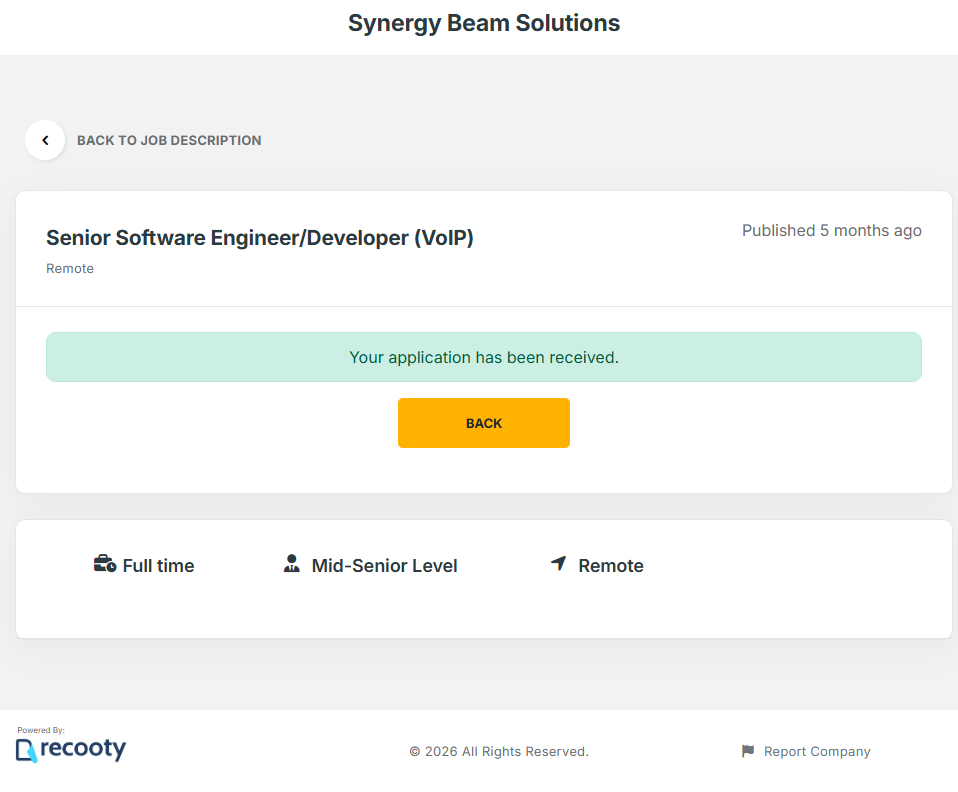Click the Senior Software Engineer/Developer (VoIP) title
Viewport: 958px width, 792px height.
coord(260,238)
